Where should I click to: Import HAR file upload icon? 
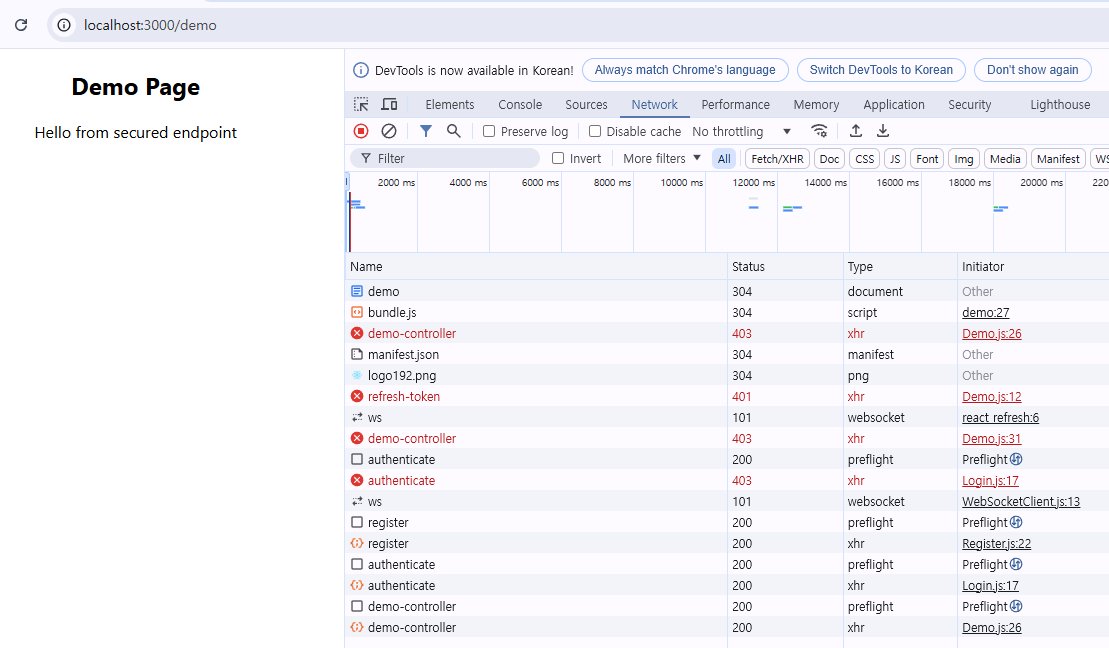(856, 131)
